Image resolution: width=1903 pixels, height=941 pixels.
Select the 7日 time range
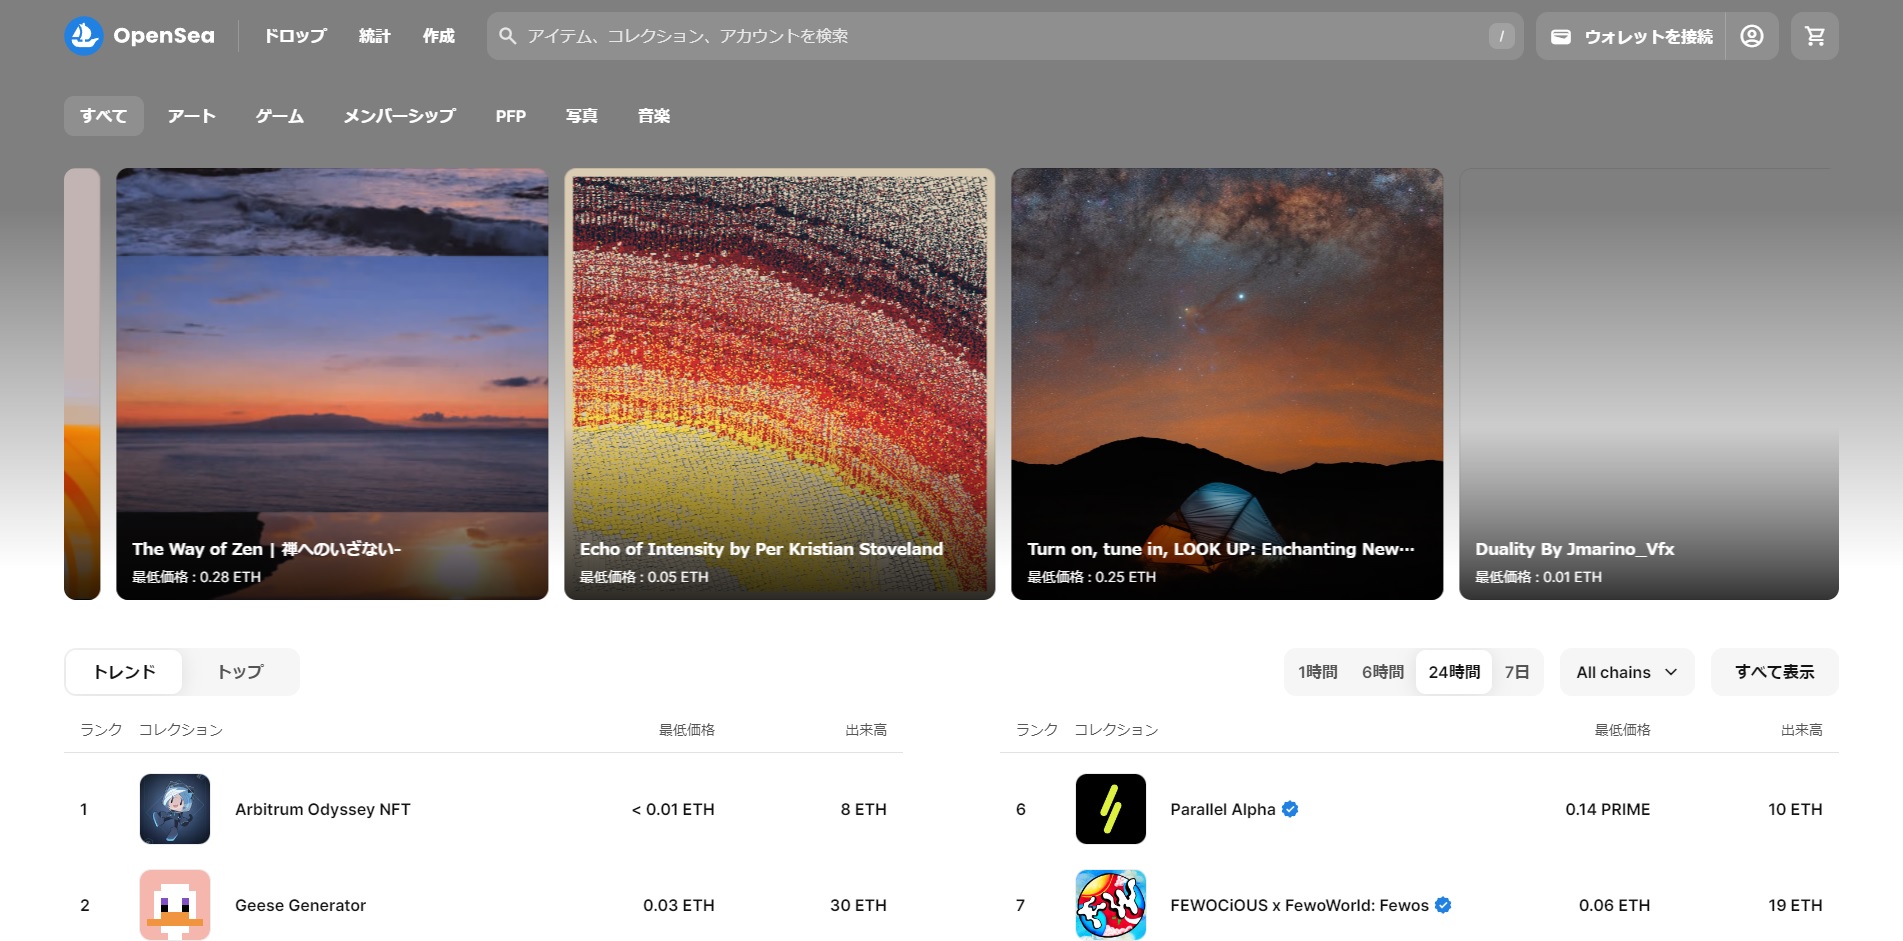click(x=1516, y=672)
